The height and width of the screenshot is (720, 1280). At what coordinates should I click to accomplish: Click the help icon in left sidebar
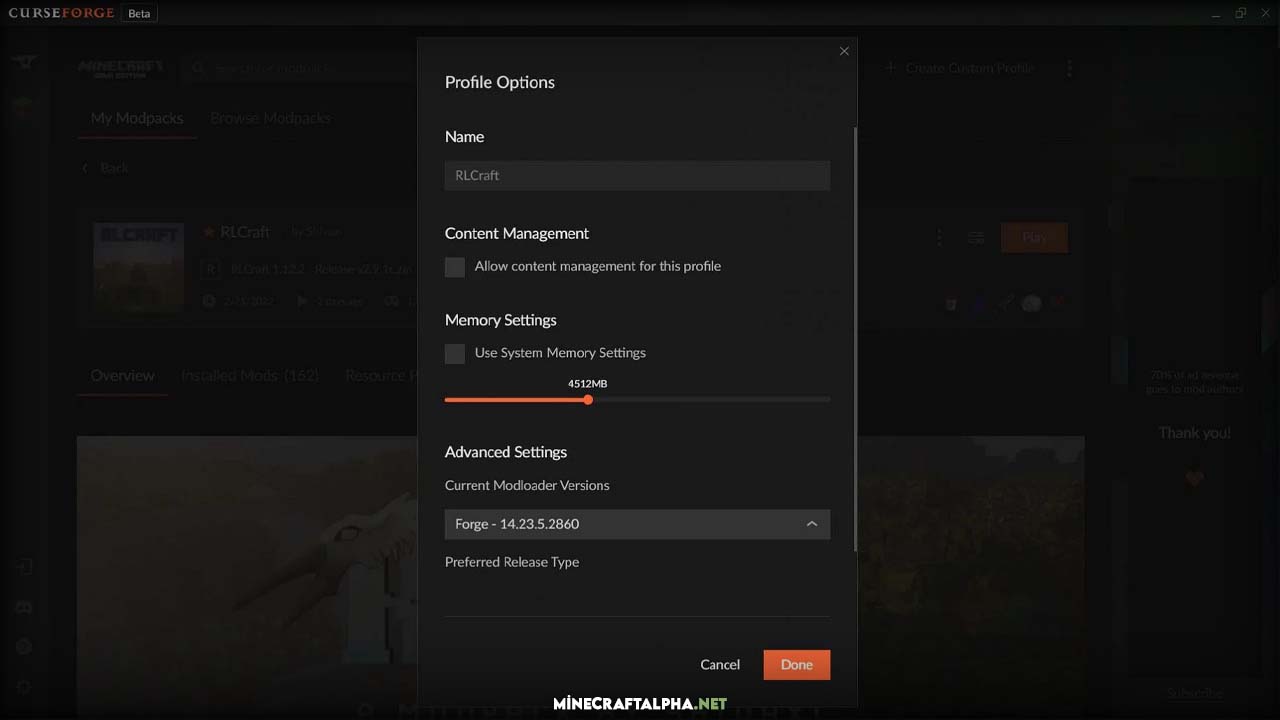click(24, 647)
